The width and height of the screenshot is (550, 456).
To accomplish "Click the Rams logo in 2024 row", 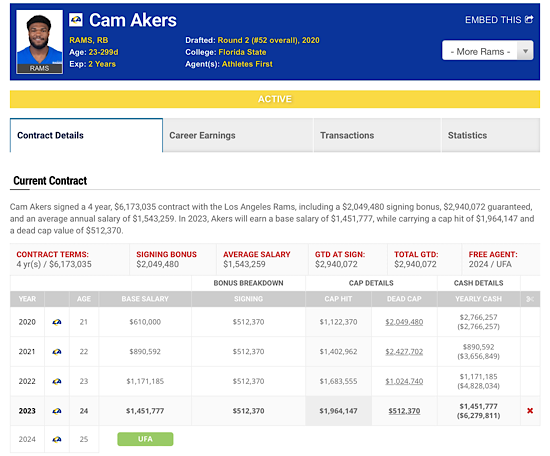I will [x=57, y=439].
